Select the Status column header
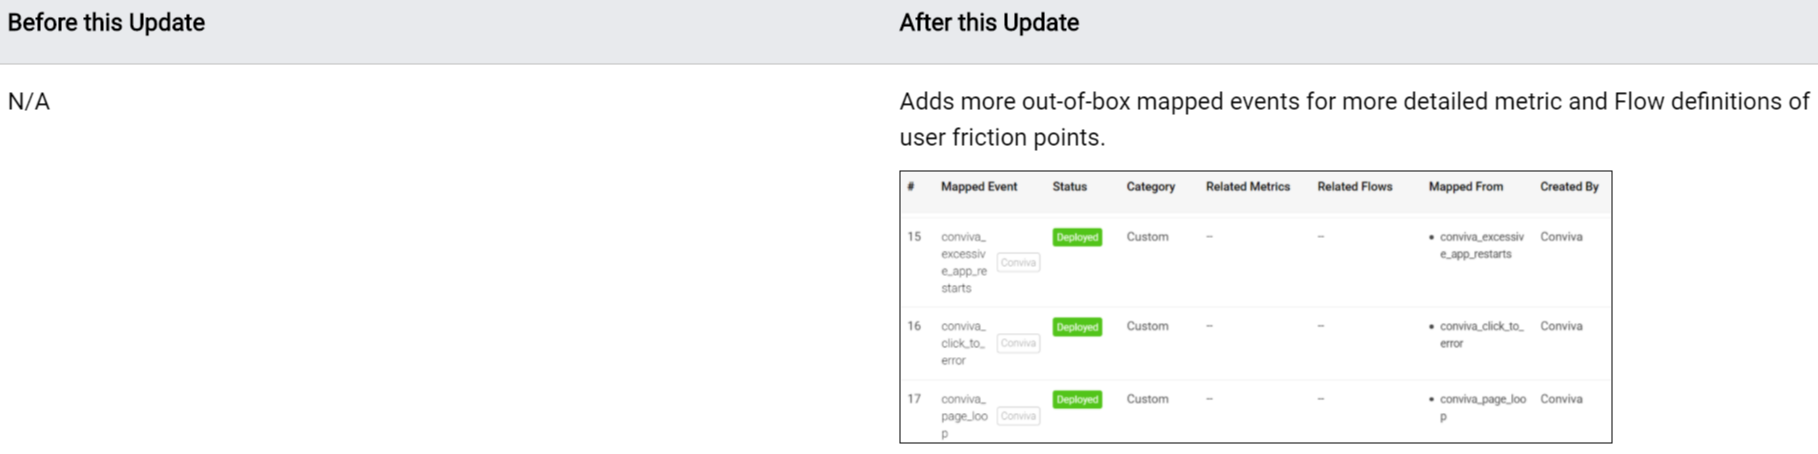This screenshot has width=1818, height=454. point(1069,187)
